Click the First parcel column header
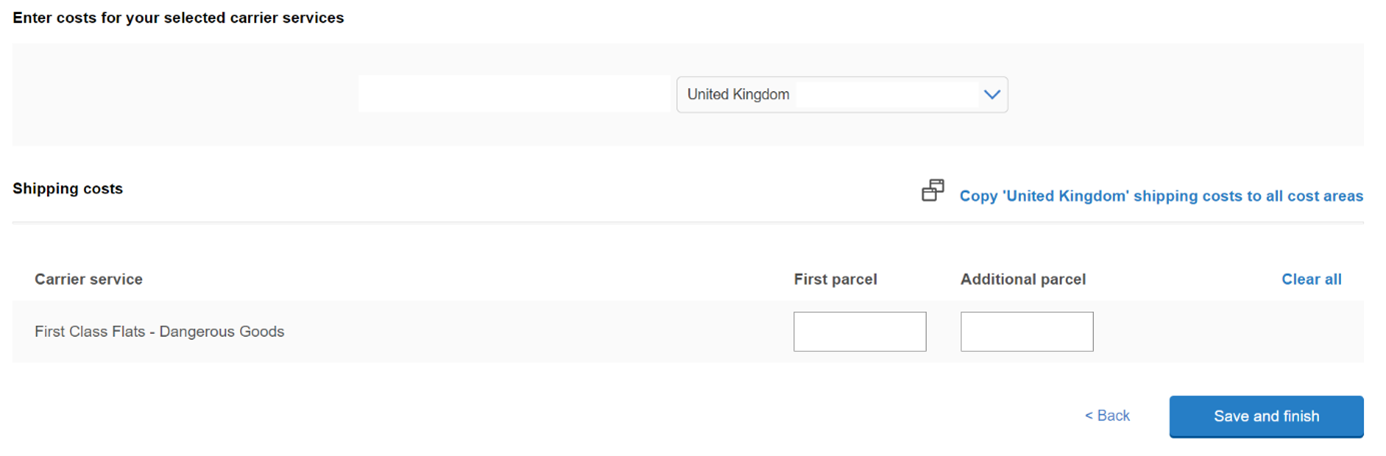 [835, 279]
